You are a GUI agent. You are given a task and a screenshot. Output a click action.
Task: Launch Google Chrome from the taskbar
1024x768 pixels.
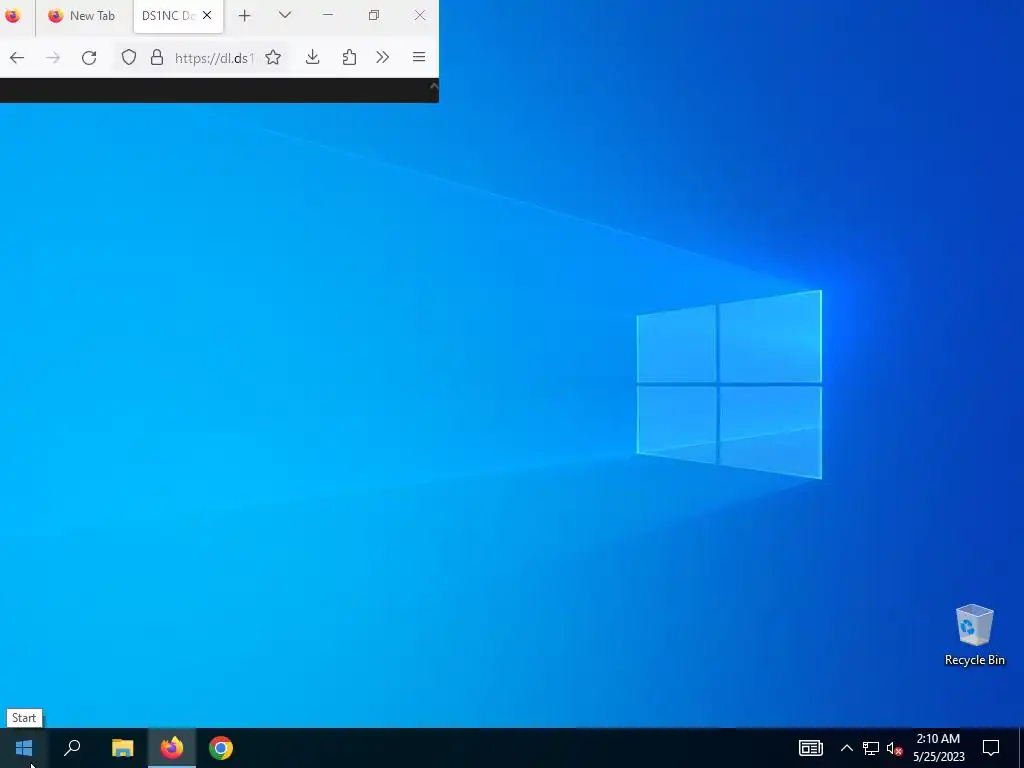(x=221, y=748)
